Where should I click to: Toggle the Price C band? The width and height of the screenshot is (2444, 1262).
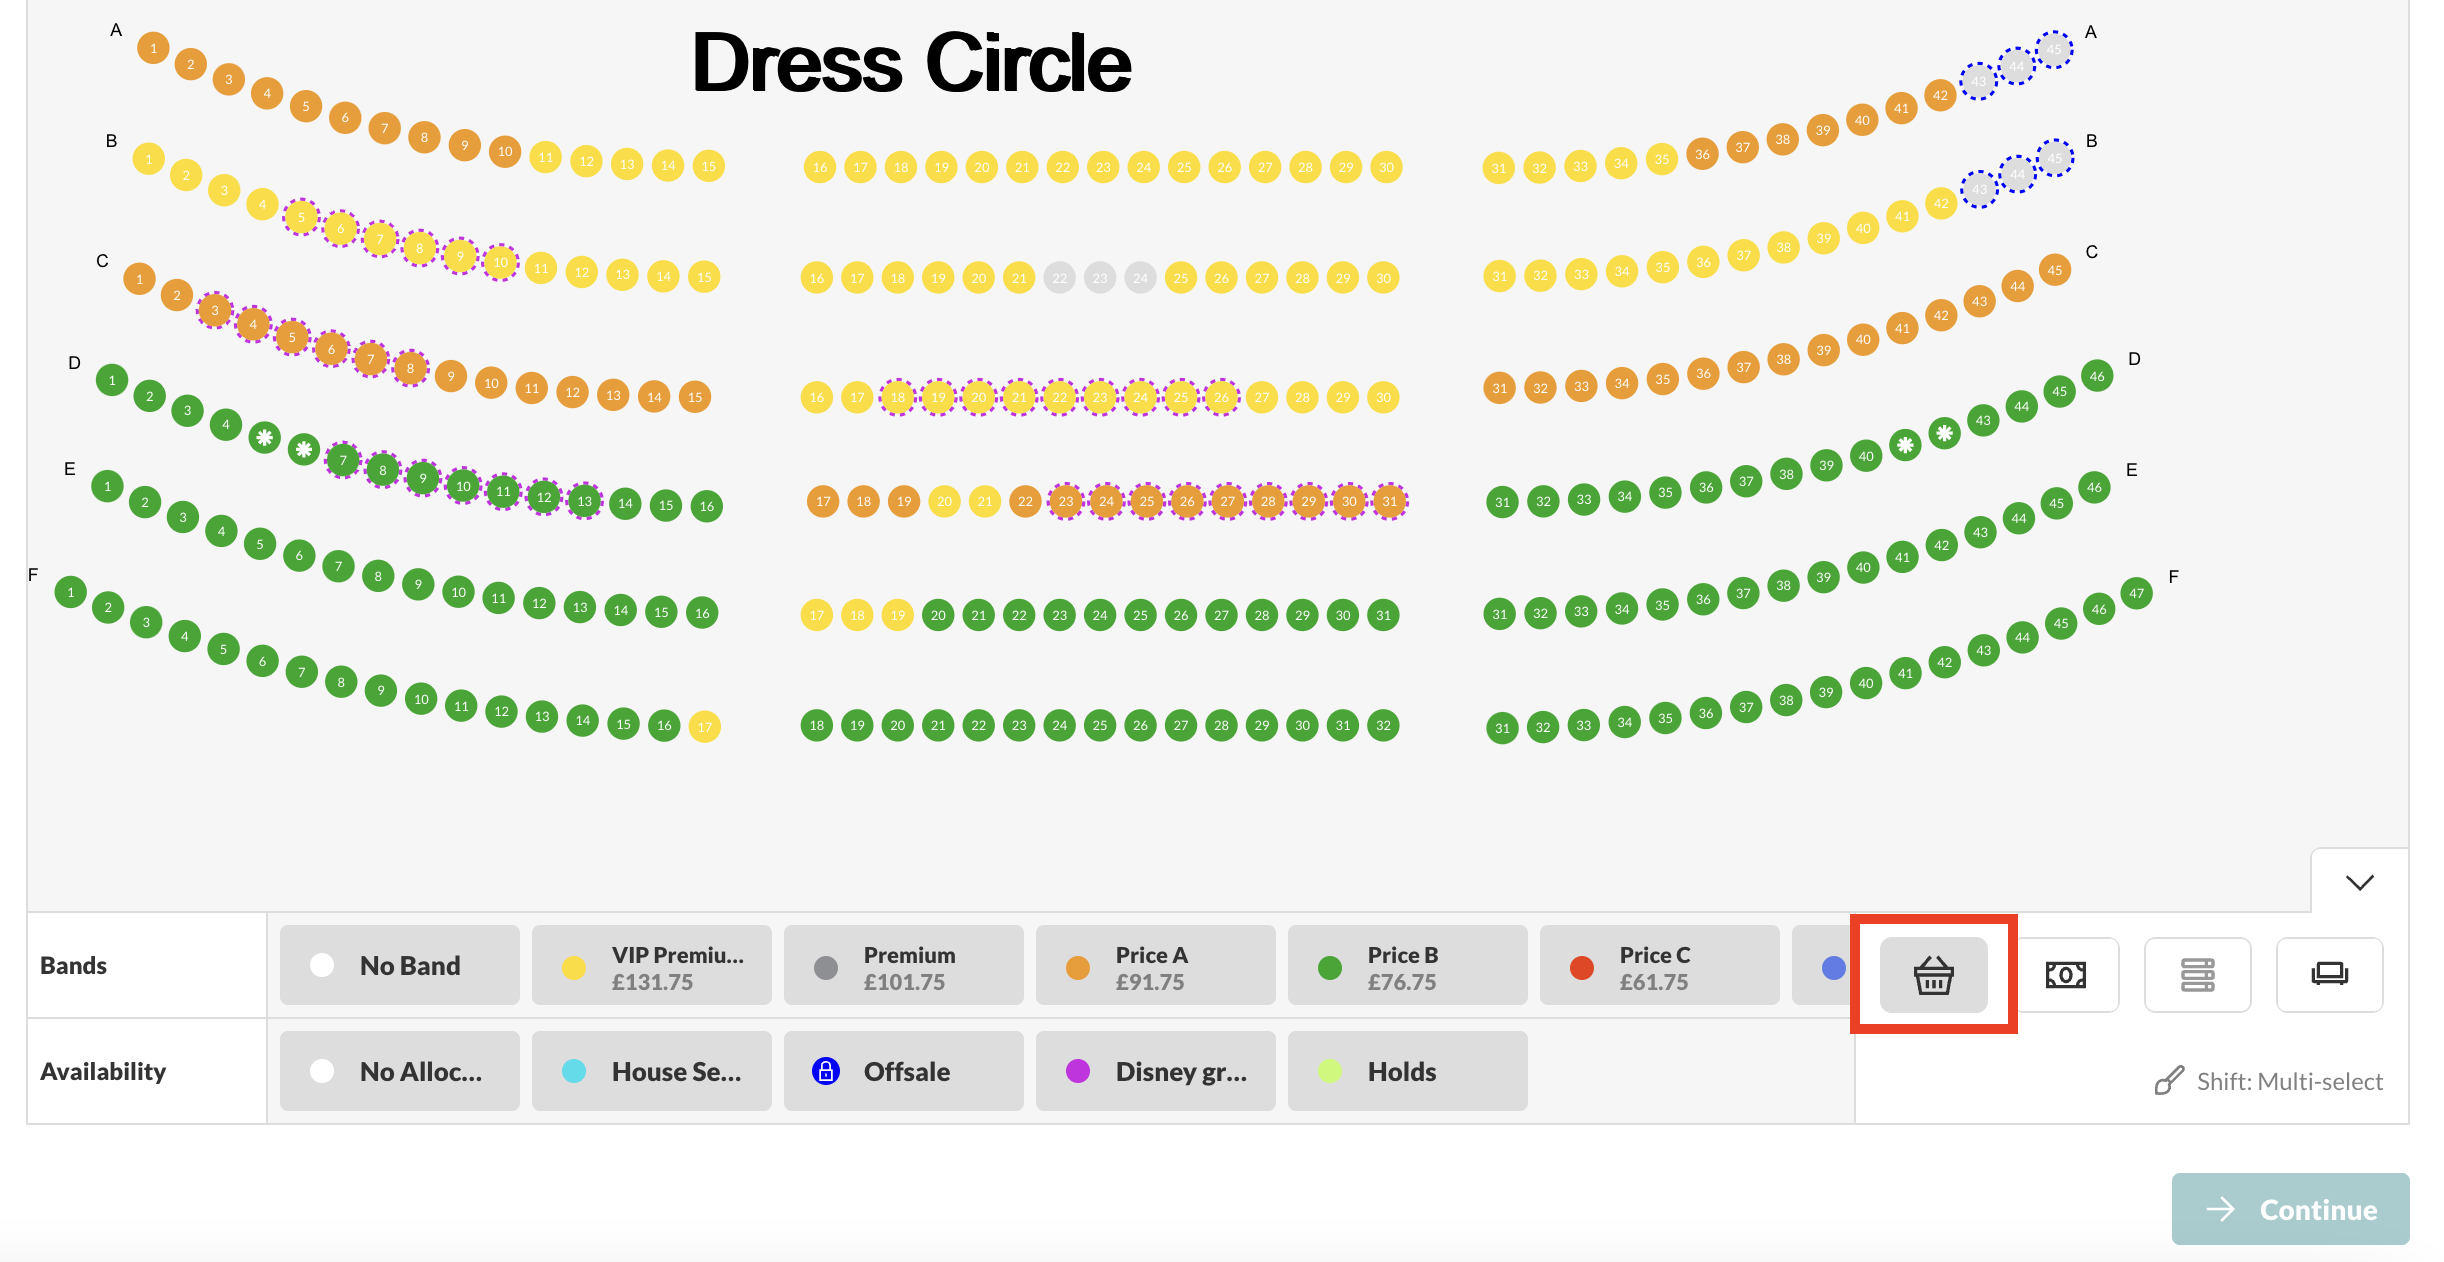[x=1660, y=965]
